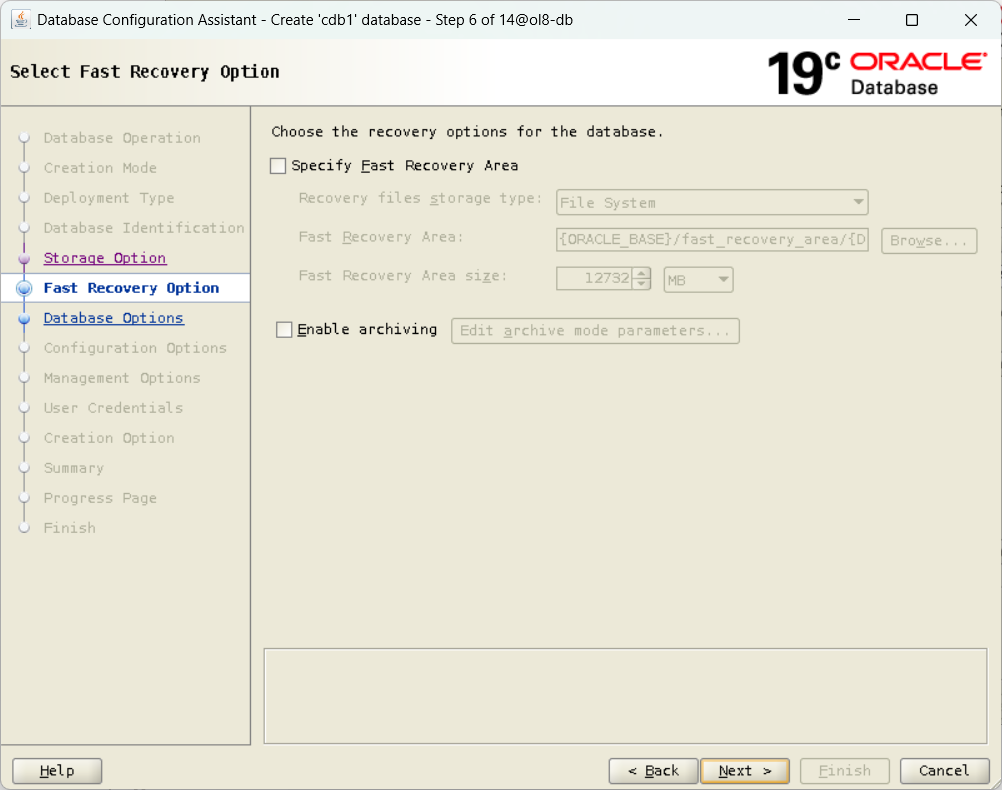
Task: Click the < Back button
Action: 653,771
